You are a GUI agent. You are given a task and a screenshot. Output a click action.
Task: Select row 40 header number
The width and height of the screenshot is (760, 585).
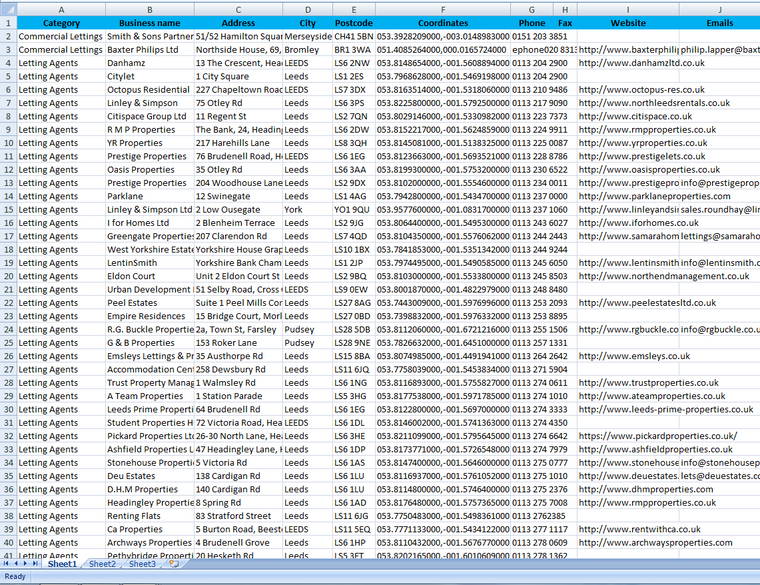pos(9,543)
